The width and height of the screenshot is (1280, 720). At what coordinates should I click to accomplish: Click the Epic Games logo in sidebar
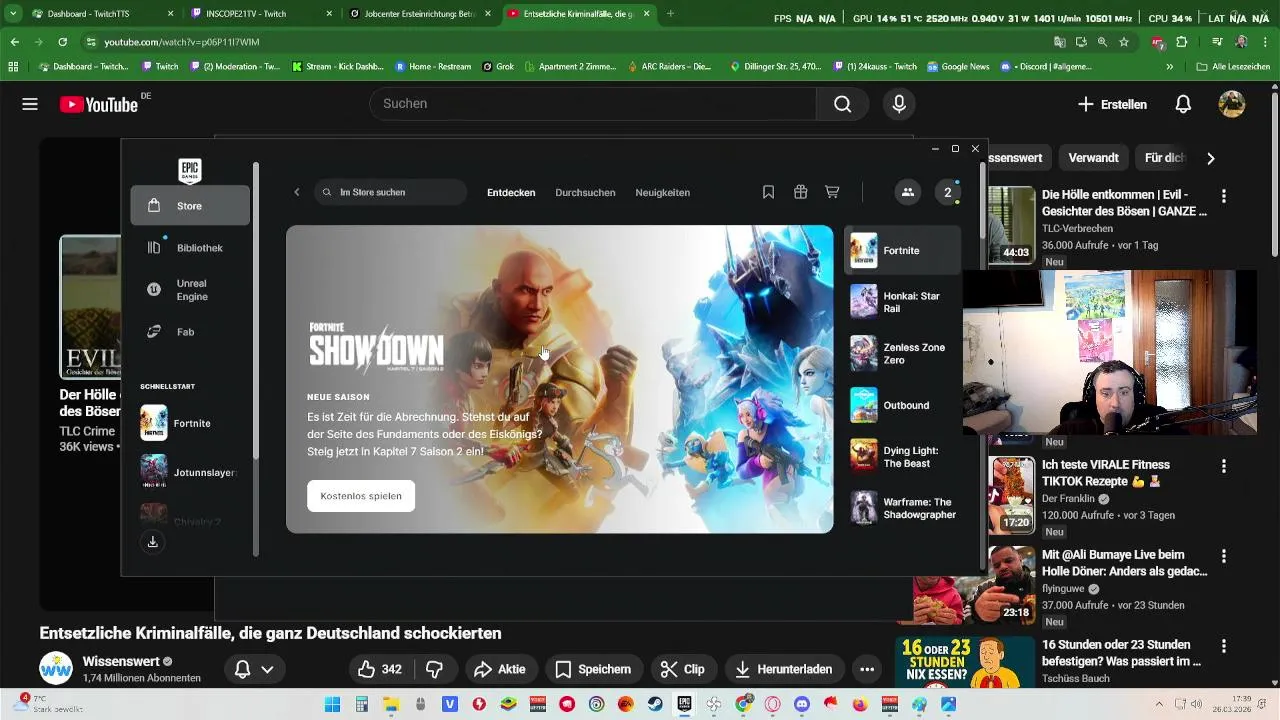point(190,171)
